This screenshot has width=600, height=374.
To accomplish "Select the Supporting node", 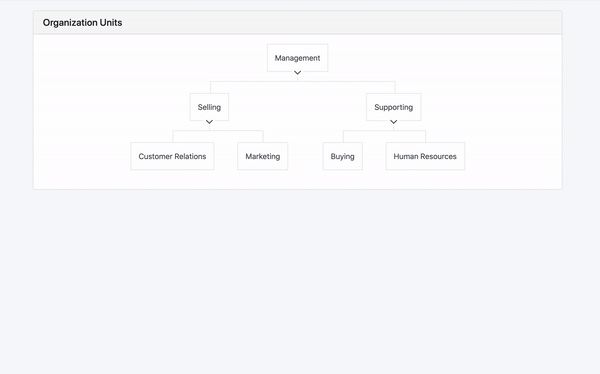I will (x=393, y=107).
